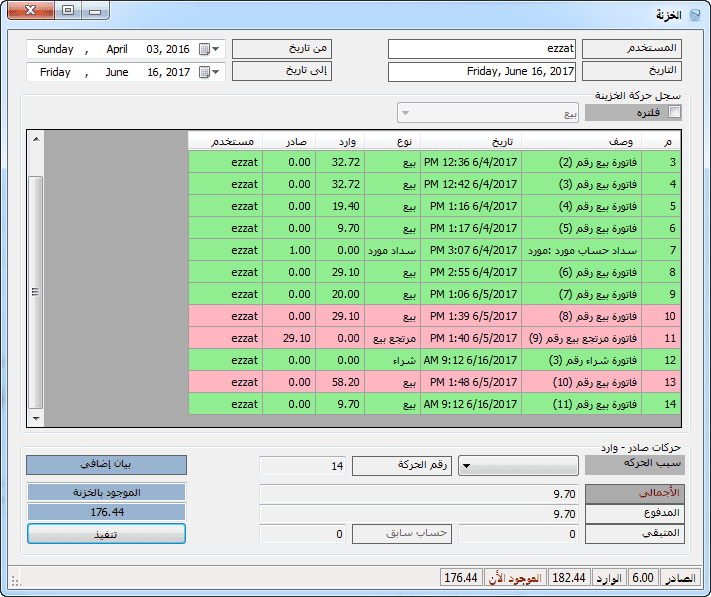Maximize the الخزنة window
This screenshot has width=711, height=597.
(67, 11)
